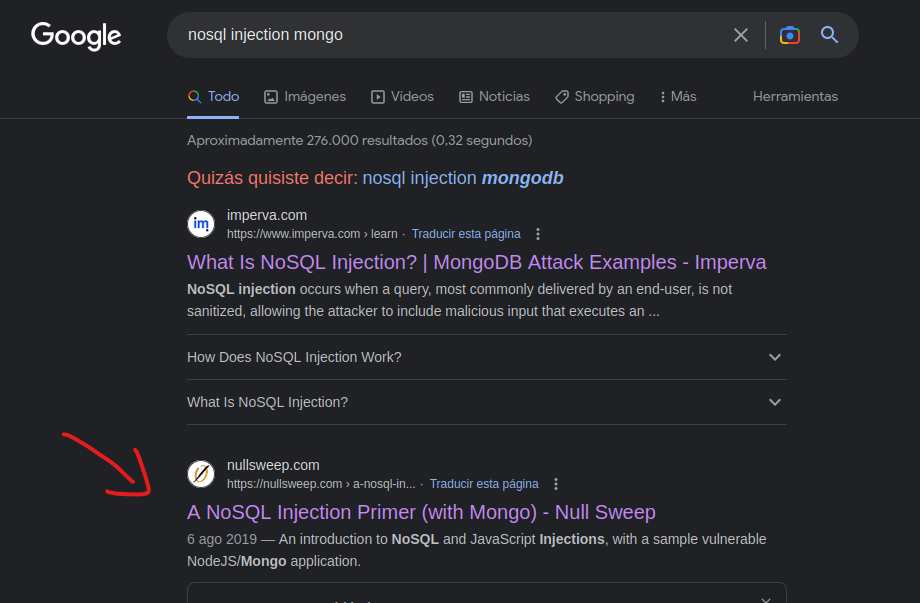Screen dimensions: 920x603
Task: Open the Herramientas tools button
Action: click(795, 97)
